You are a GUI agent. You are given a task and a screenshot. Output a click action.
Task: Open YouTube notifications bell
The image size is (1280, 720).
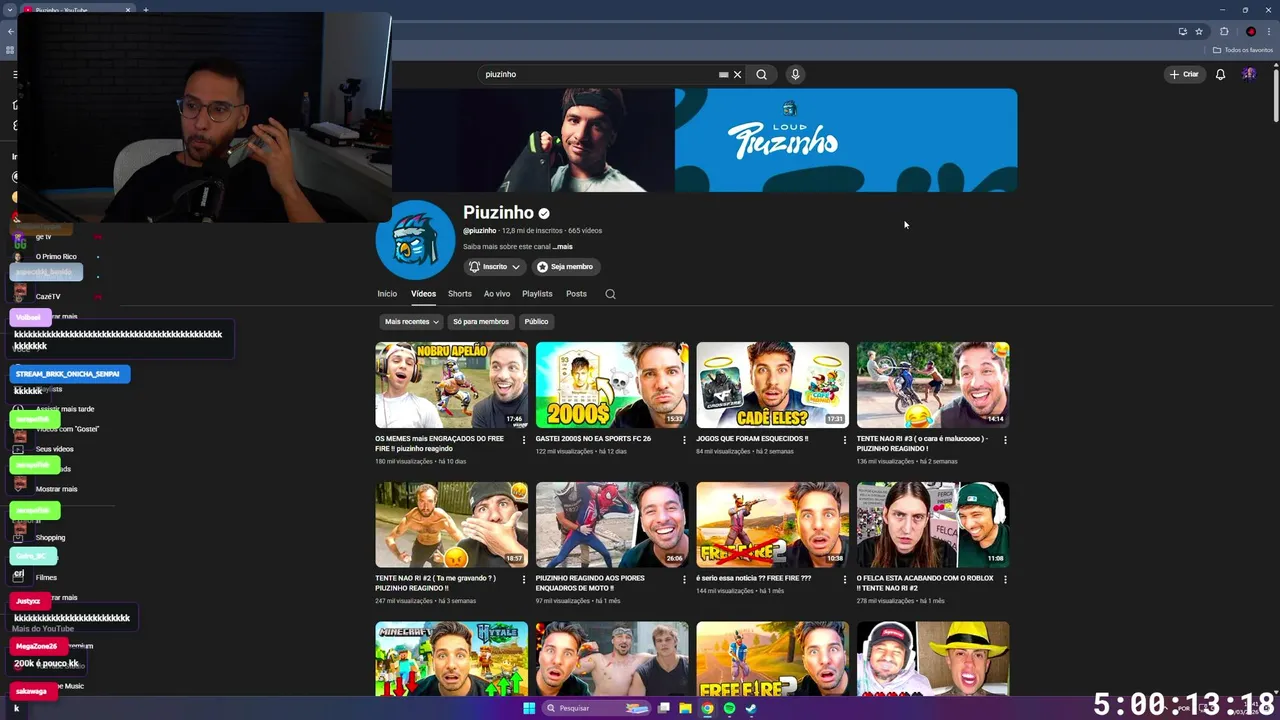(1220, 74)
